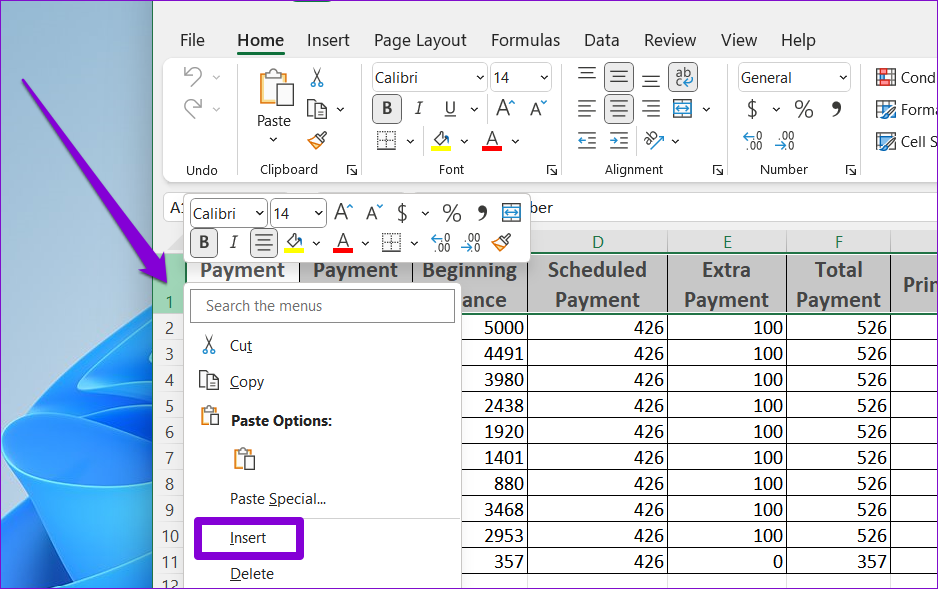Image resolution: width=938 pixels, height=589 pixels.
Task: Apply yellow fill color from ribbon
Action: pos(441,141)
